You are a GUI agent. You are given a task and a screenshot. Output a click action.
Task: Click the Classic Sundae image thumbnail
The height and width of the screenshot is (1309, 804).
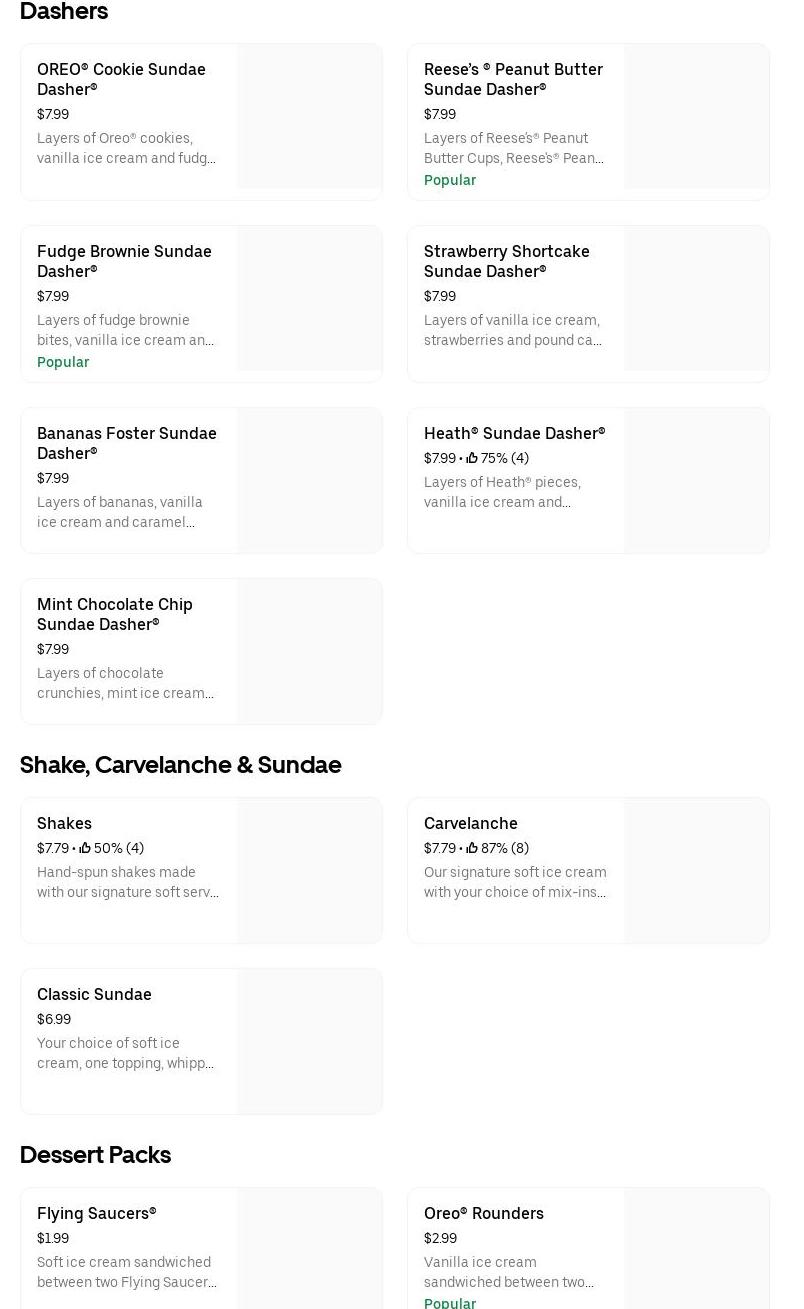click(x=309, y=1041)
